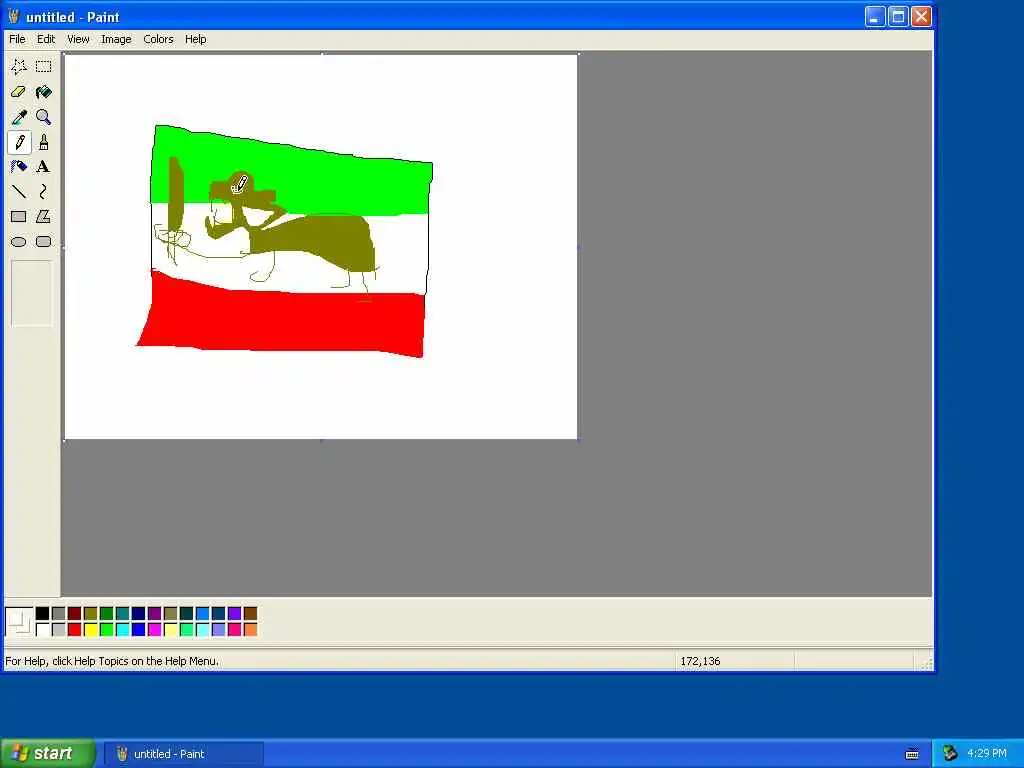Select the rectangular Select tool
The image size is (1024, 768).
(x=43, y=67)
